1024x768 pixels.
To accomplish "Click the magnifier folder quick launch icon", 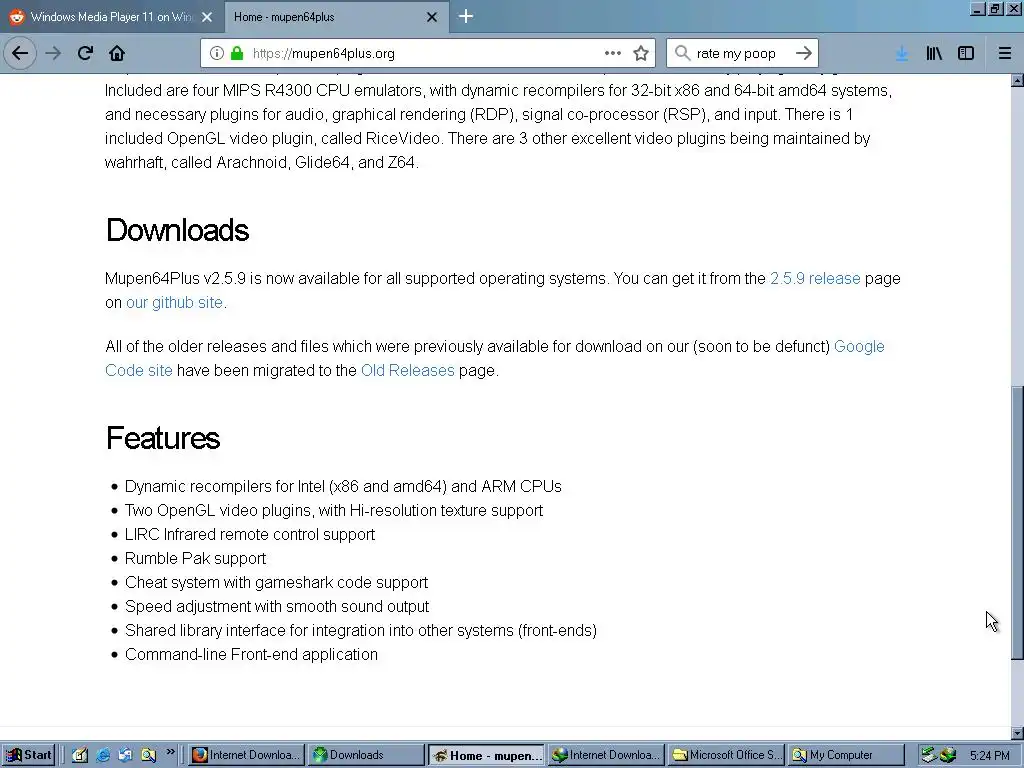I will [148, 755].
